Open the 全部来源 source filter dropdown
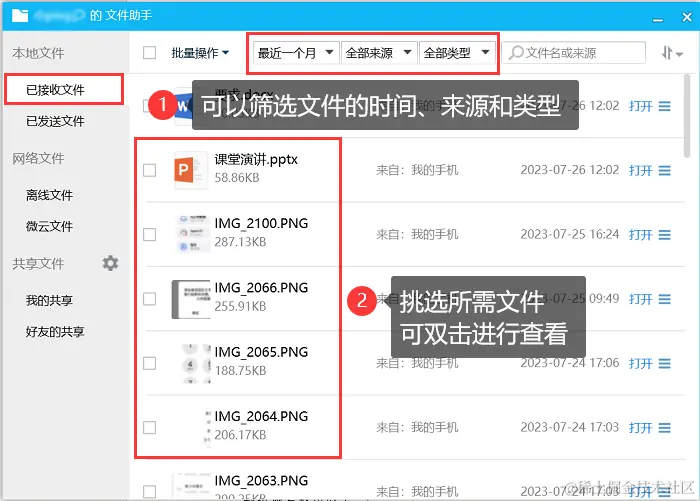The width and height of the screenshot is (700, 501). pos(379,53)
